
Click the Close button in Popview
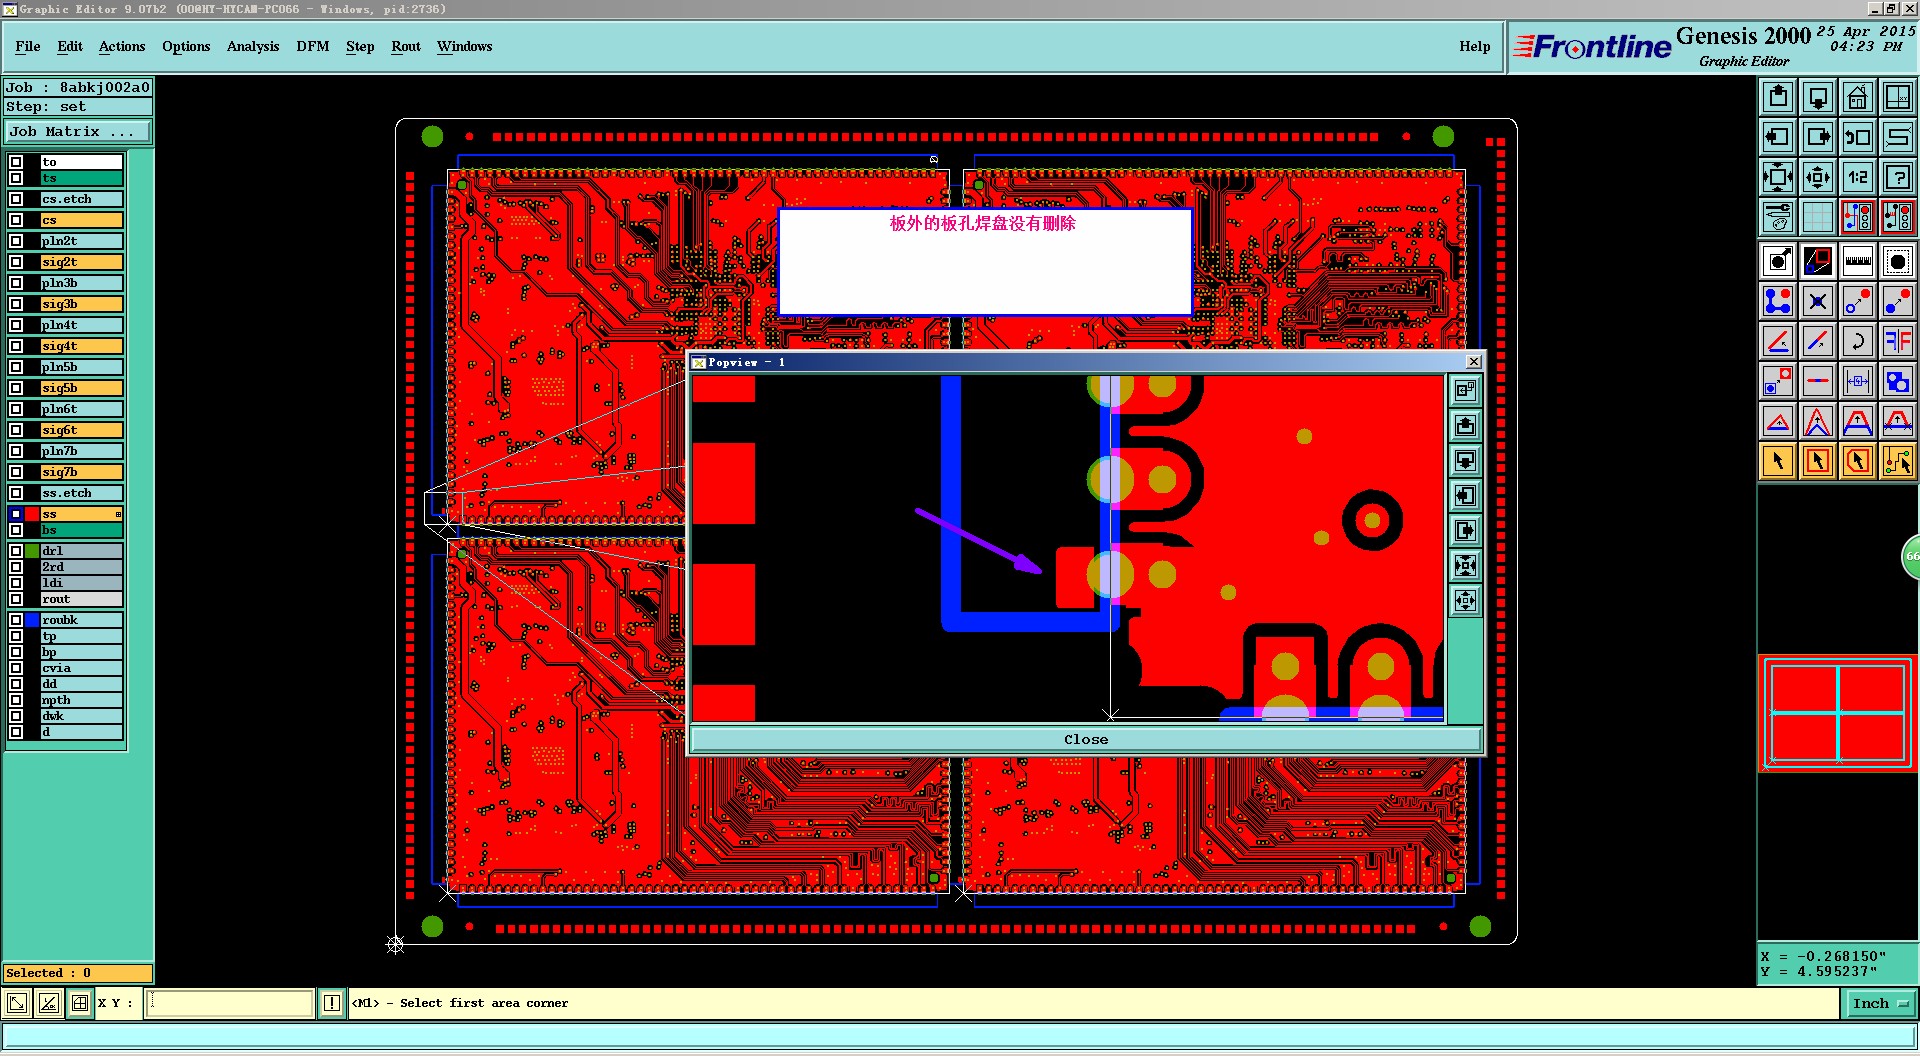[x=1086, y=739]
